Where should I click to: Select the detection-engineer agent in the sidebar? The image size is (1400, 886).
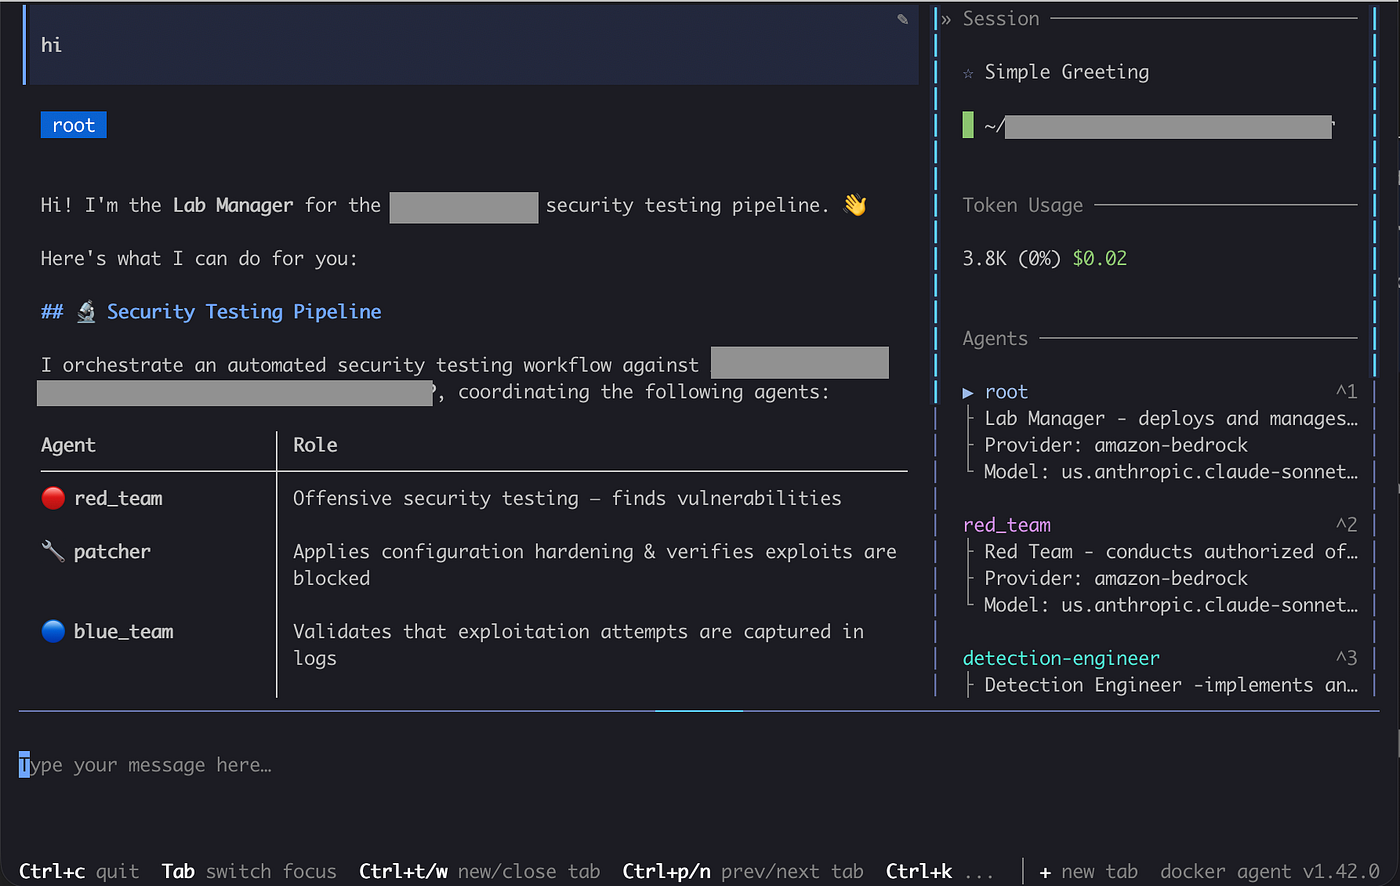click(x=1061, y=658)
